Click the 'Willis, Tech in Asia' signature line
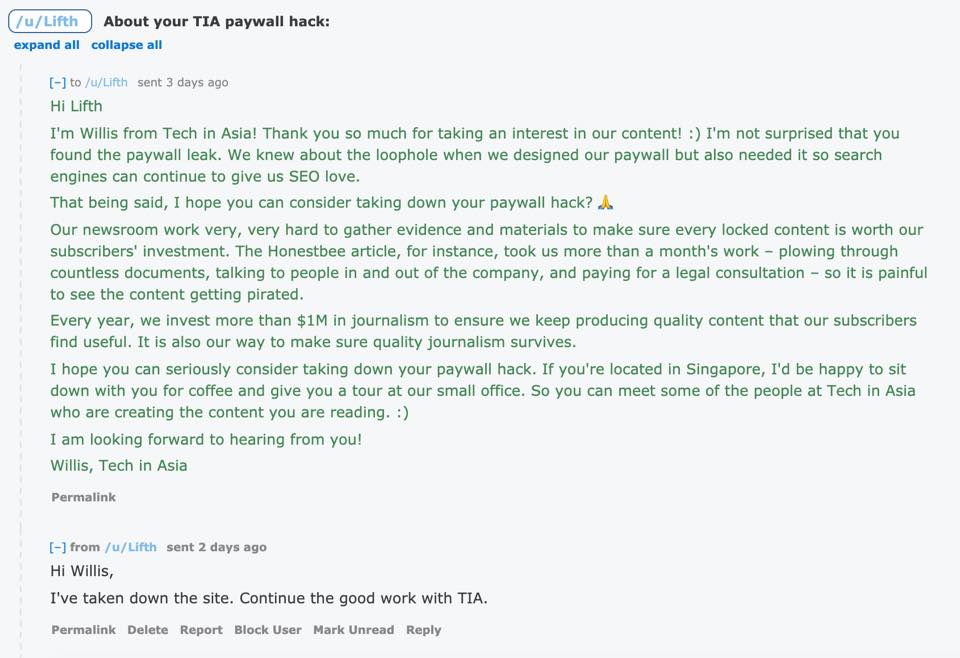Image resolution: width=960 pixels, height=658 pixels. tap(119, 466)
